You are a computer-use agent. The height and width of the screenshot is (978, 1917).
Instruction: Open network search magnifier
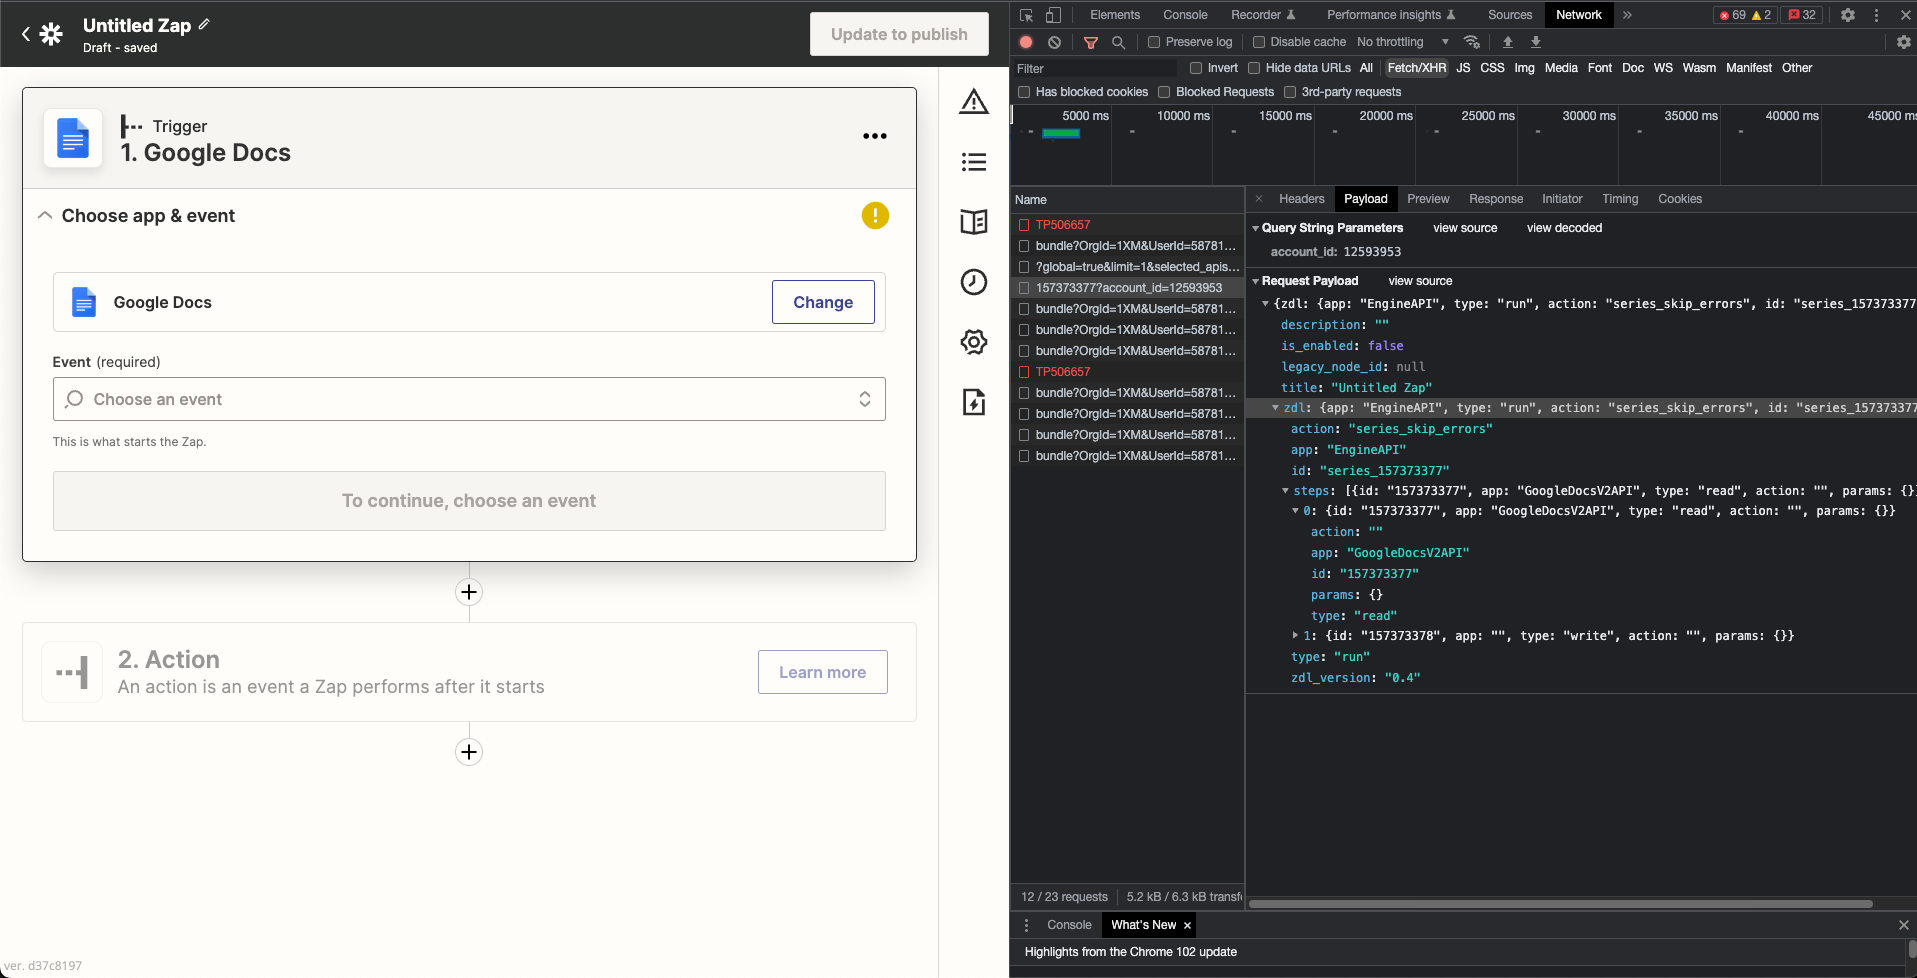coord(1119,42)
